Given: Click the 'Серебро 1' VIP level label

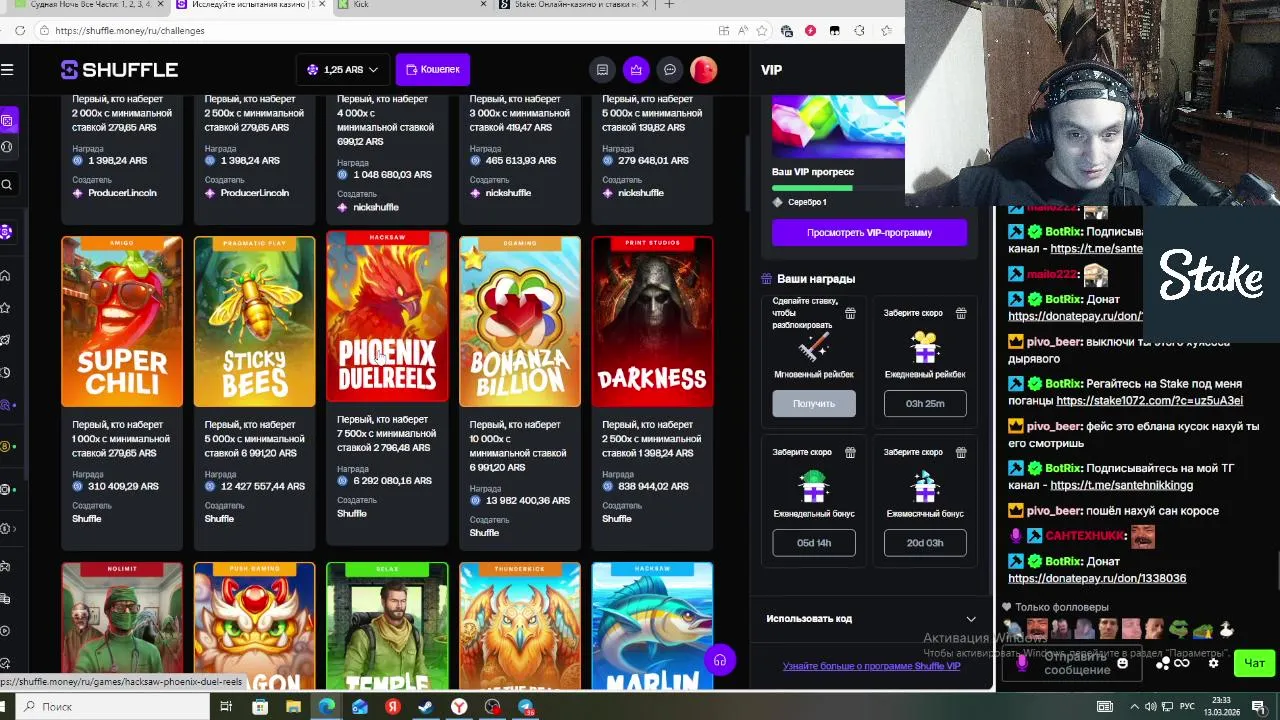Looking at the screenshot, I should pyautogui.click(x=807, y=202).
